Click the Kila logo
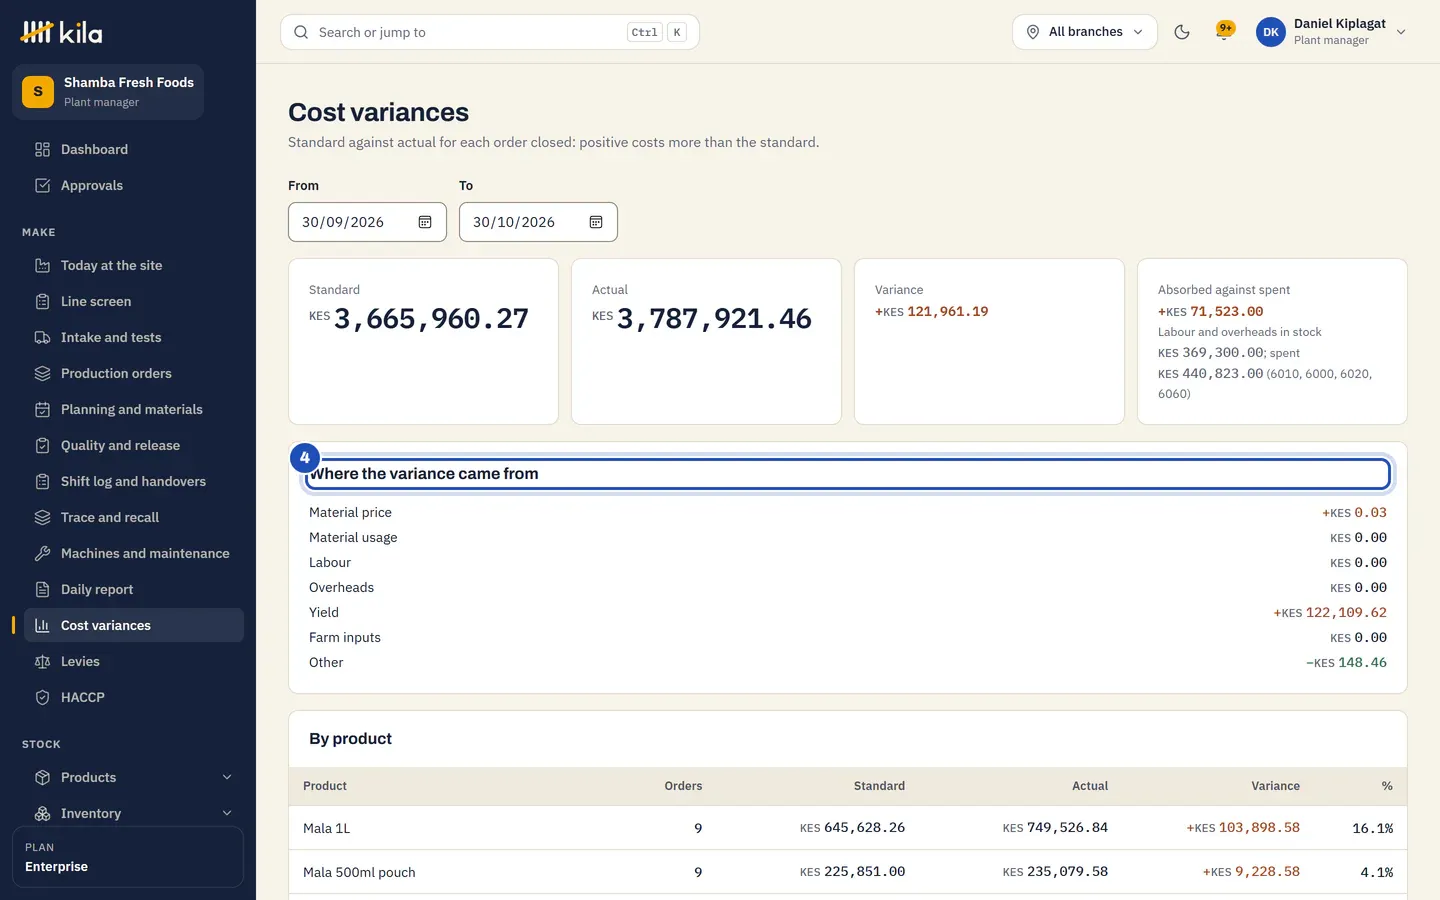This screenshot has width=1440, height=900. tap(62, 32)
